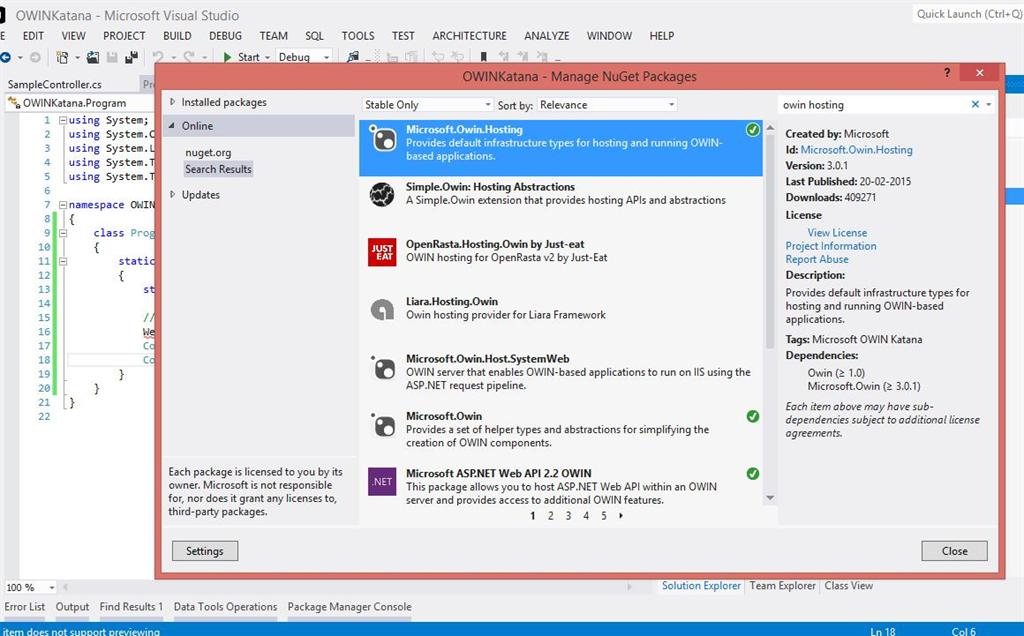Switch to the Team Explorer tab
Image resolution: width=1024 pixels, height=636 pixels.
782,586
